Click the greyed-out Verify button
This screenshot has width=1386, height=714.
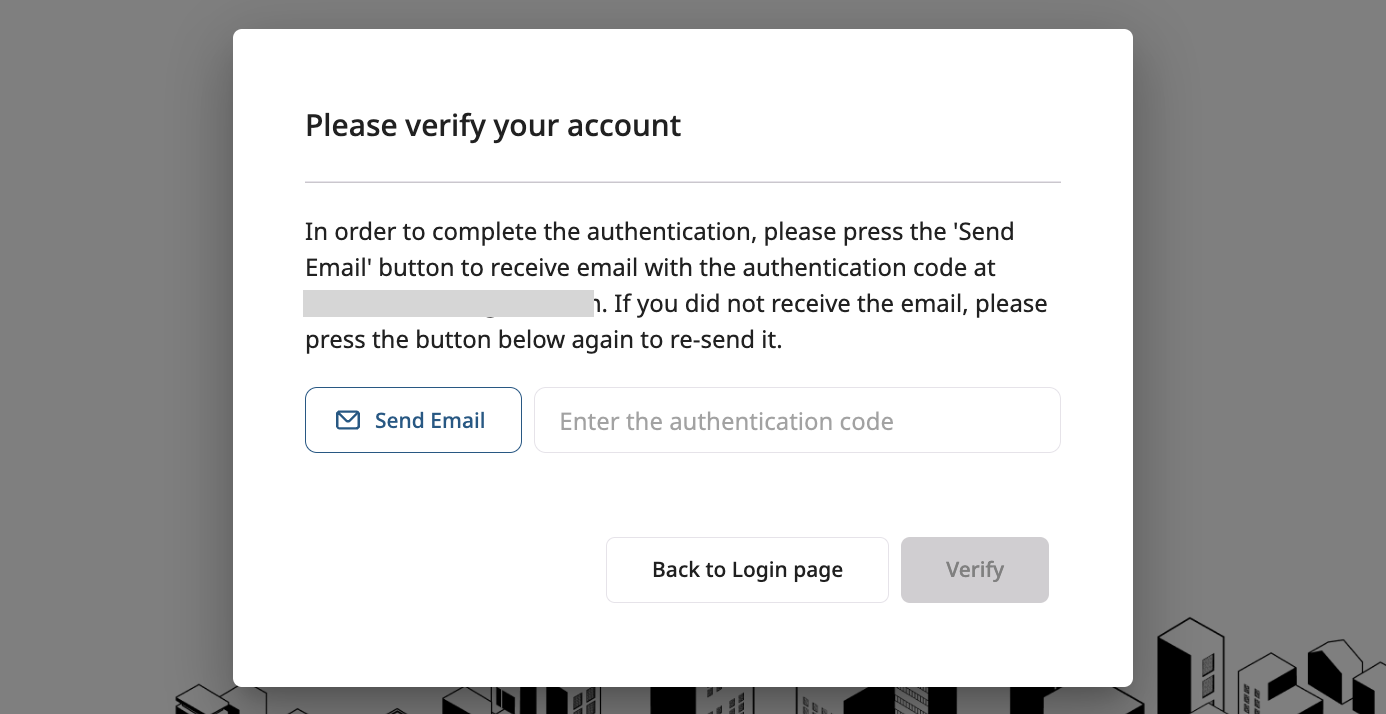pos(974,570)
